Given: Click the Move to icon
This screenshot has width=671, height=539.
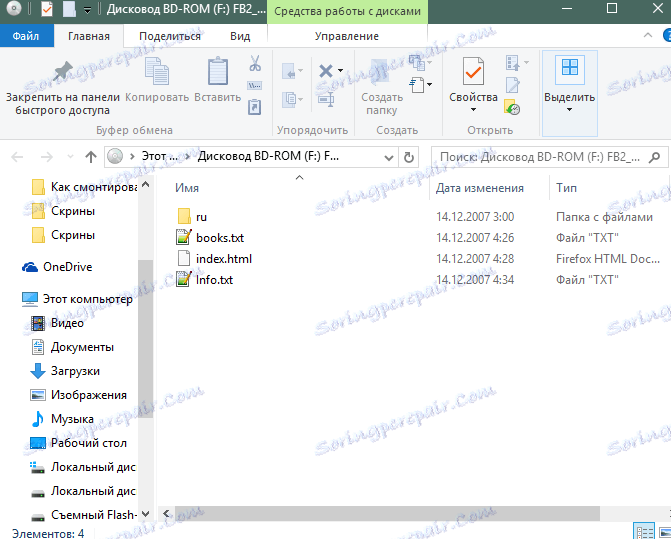Looking at the screenshot, I should pos(289,71).
